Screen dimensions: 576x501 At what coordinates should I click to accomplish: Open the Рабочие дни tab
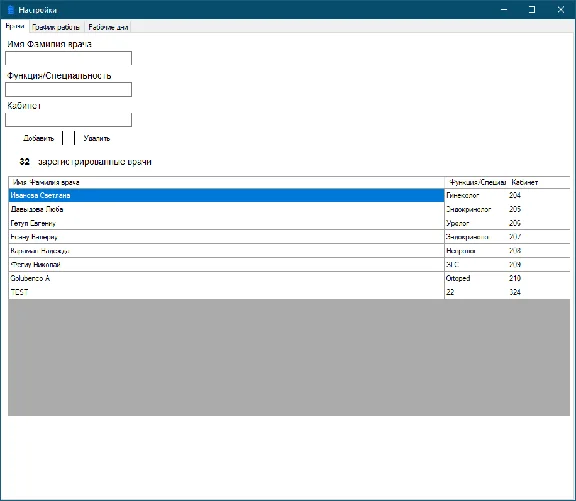tap(108, 27)
